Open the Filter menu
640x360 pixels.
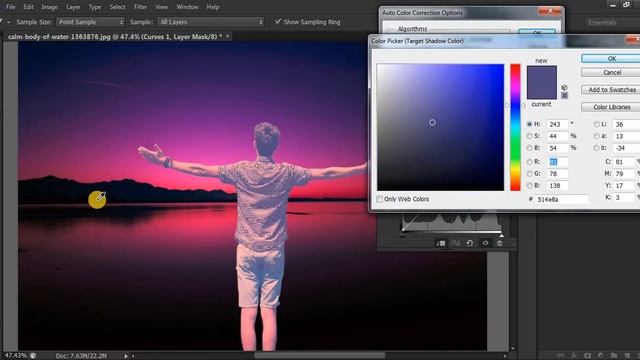[x=140, y=7]
